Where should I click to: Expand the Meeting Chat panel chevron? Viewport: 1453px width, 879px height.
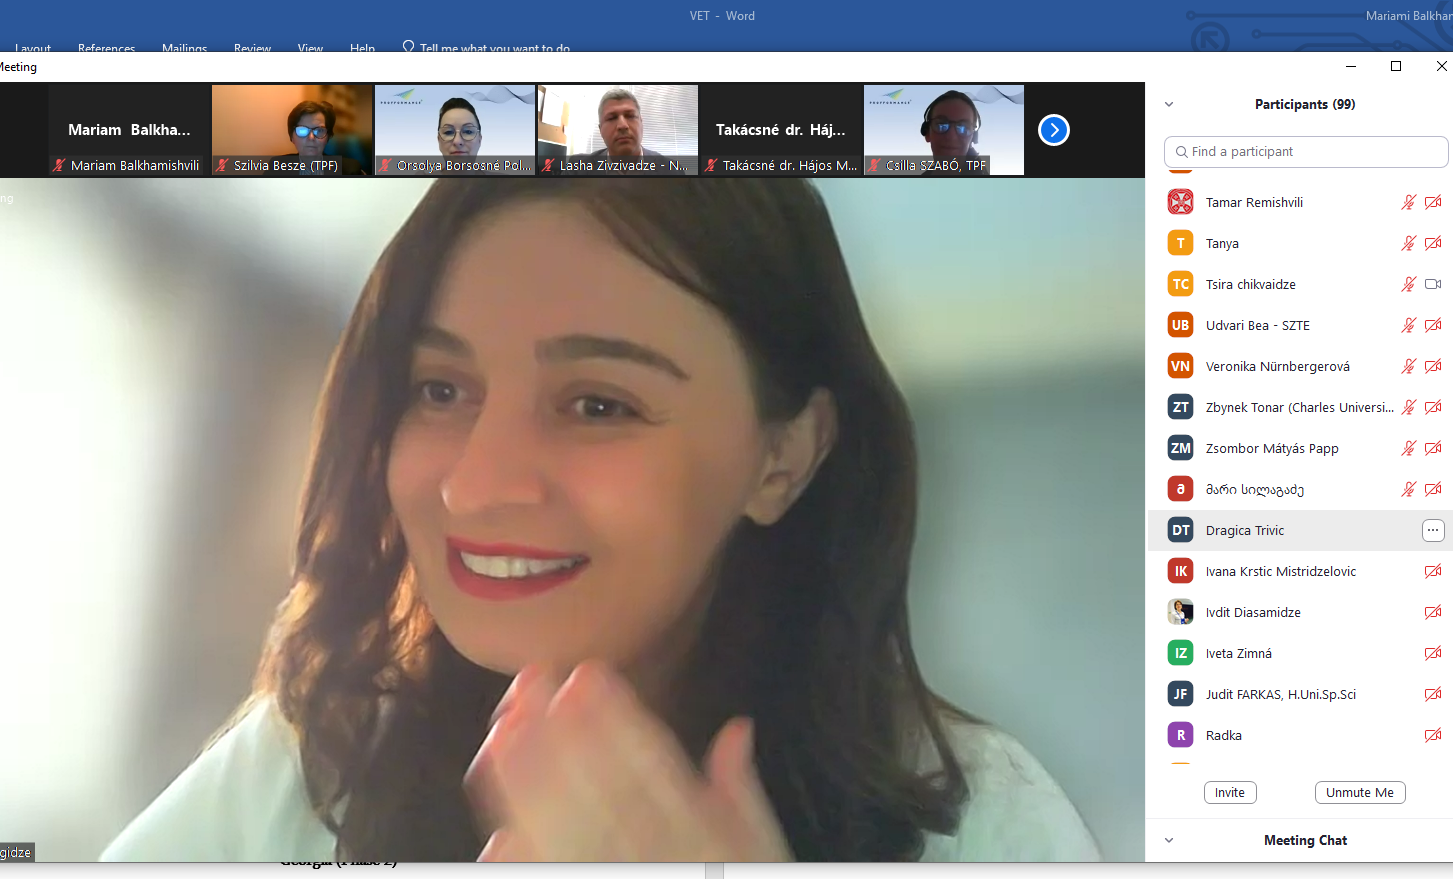pyautogui.click(x=1169, y=840)
